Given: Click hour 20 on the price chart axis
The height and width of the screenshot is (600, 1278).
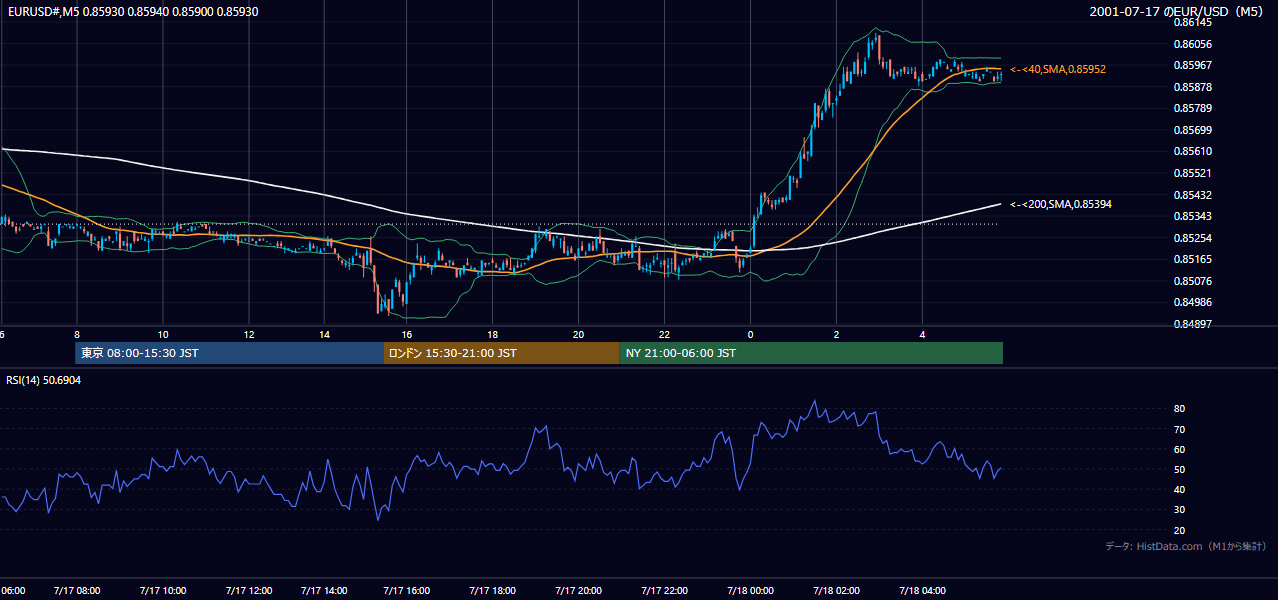Looking at the screenshot, I should pyautogui.click(x=579, y=334).
